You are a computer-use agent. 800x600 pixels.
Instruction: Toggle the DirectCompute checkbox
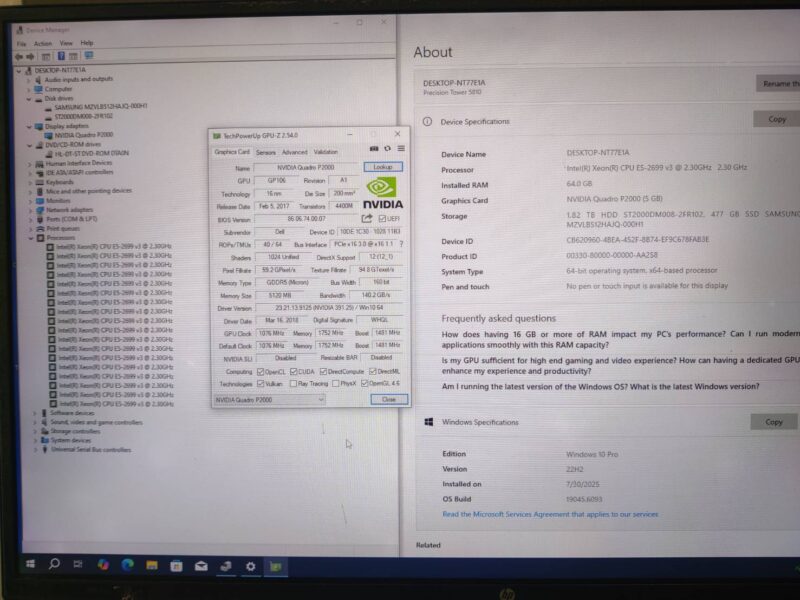323,371
